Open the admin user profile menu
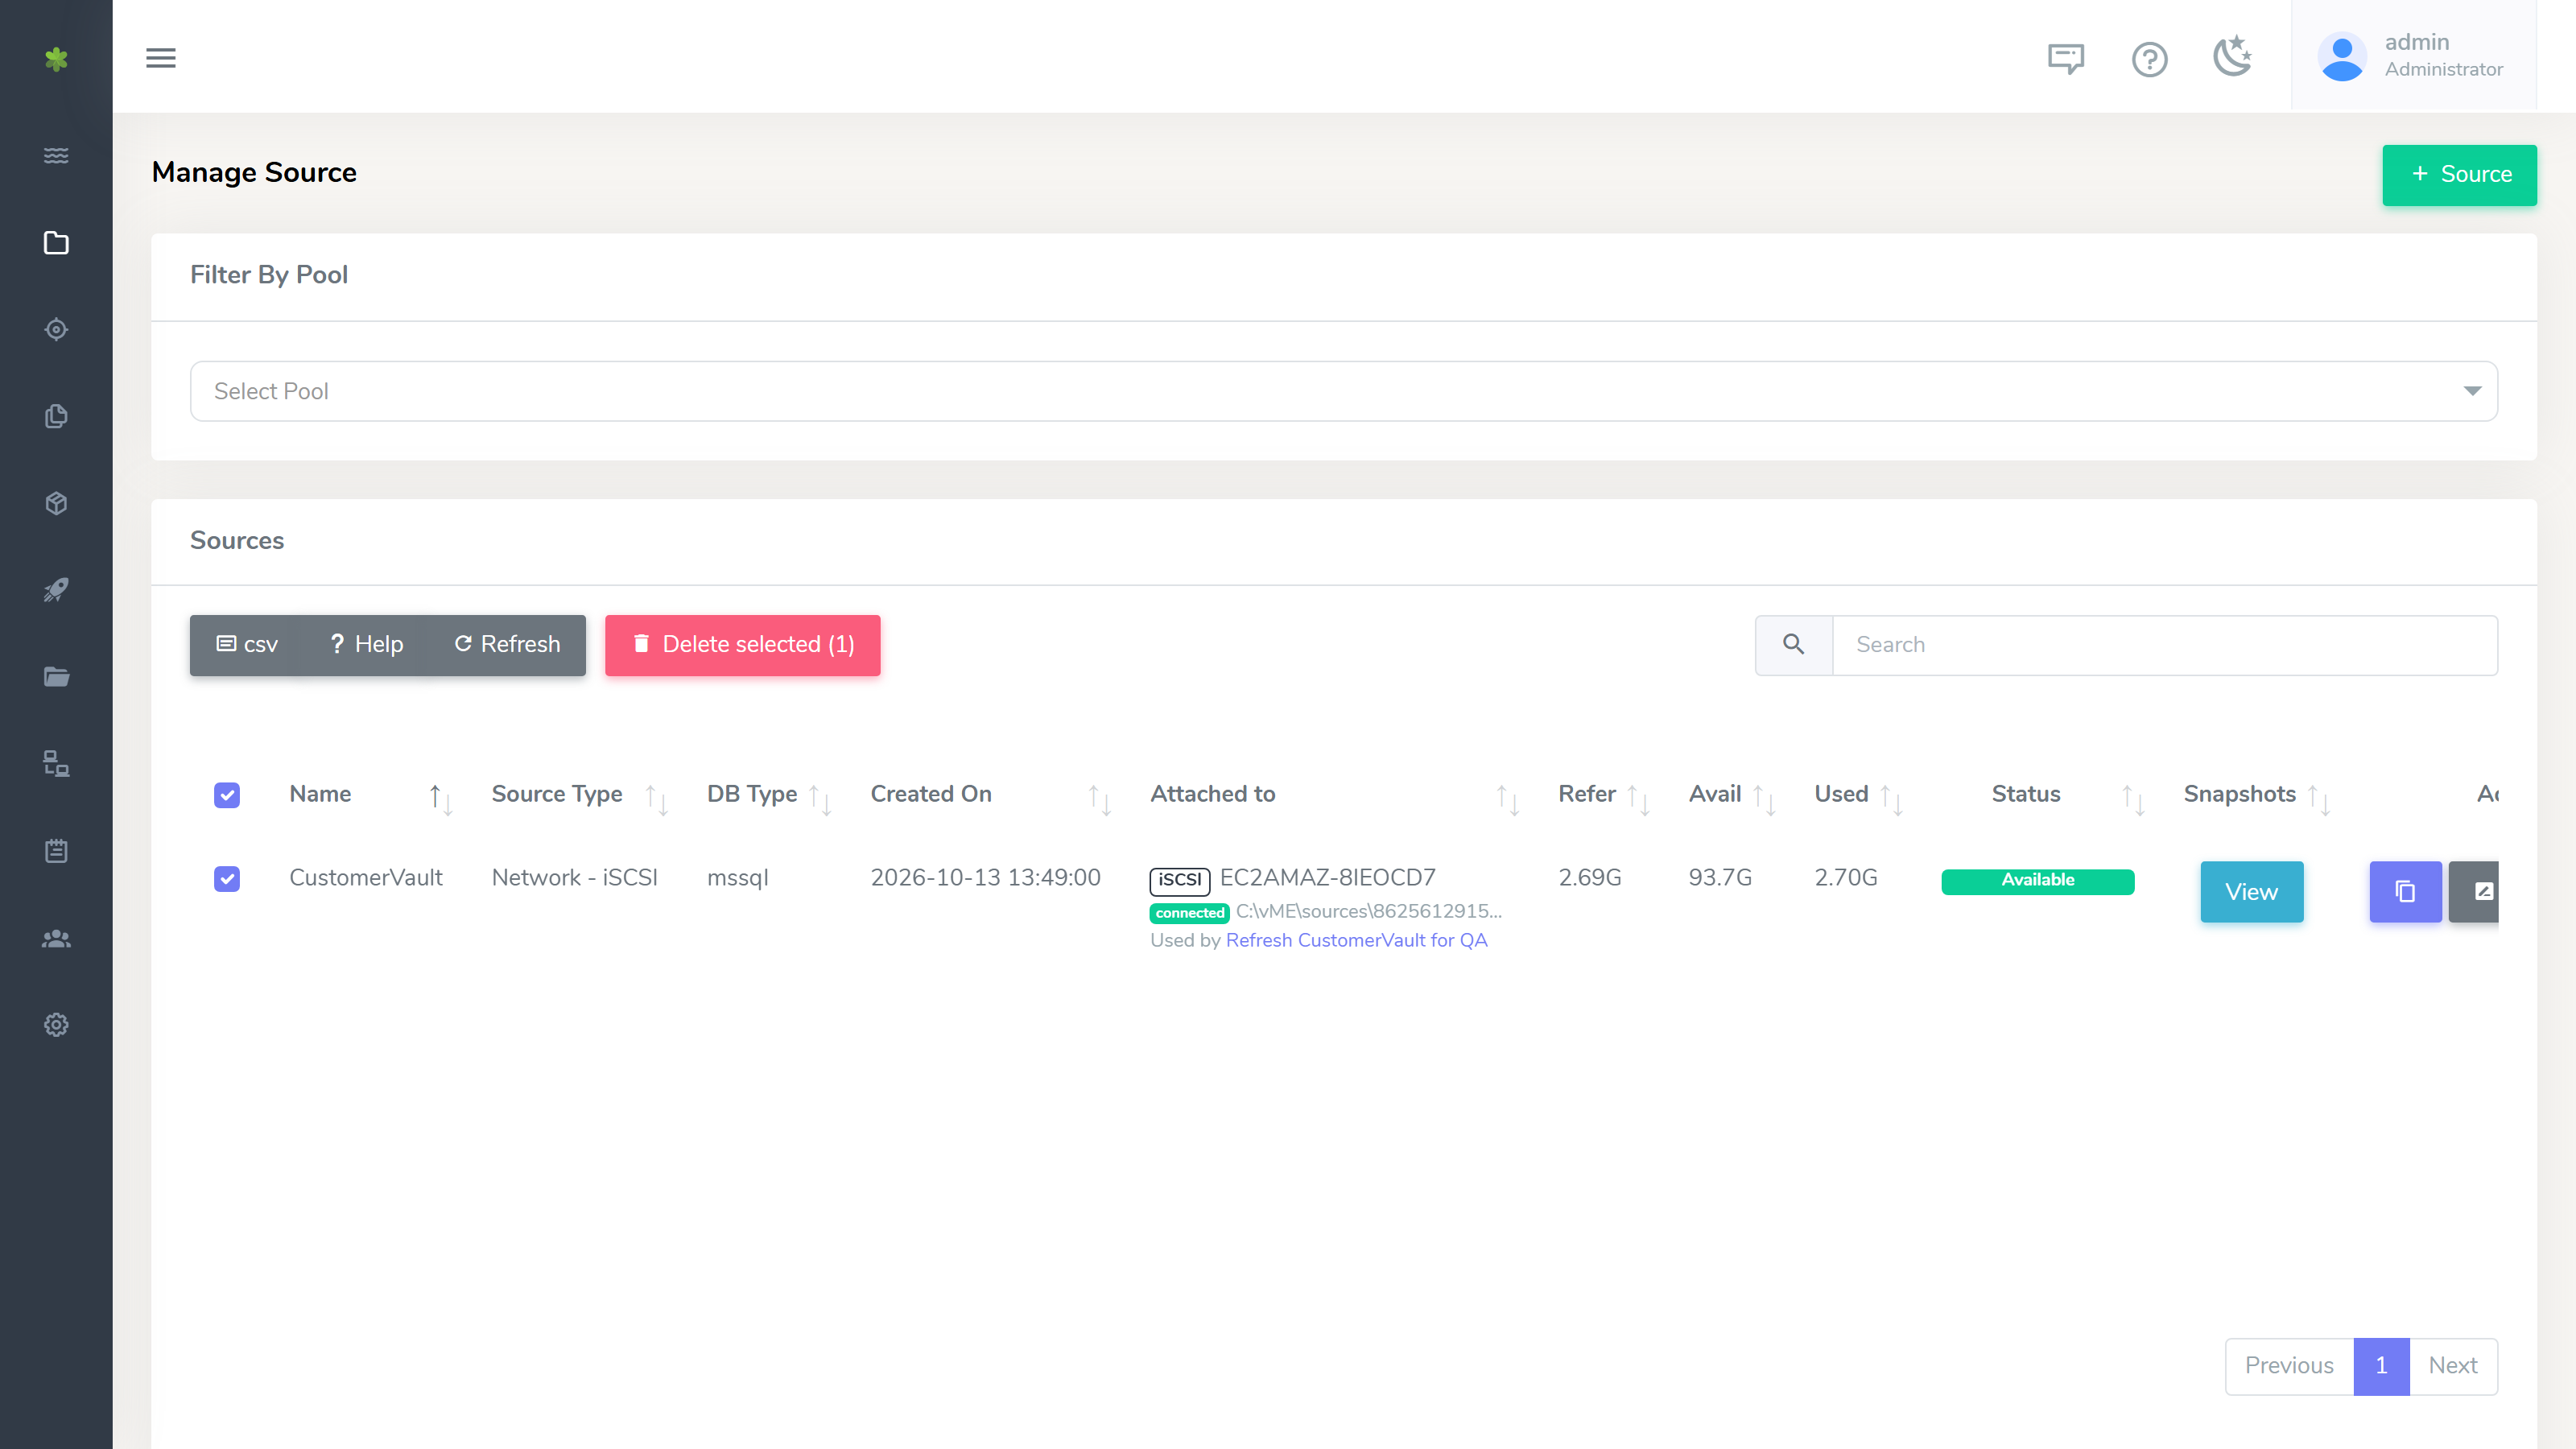The height and width of the screenshot is (1449, 2576). tap(2413, 56)
